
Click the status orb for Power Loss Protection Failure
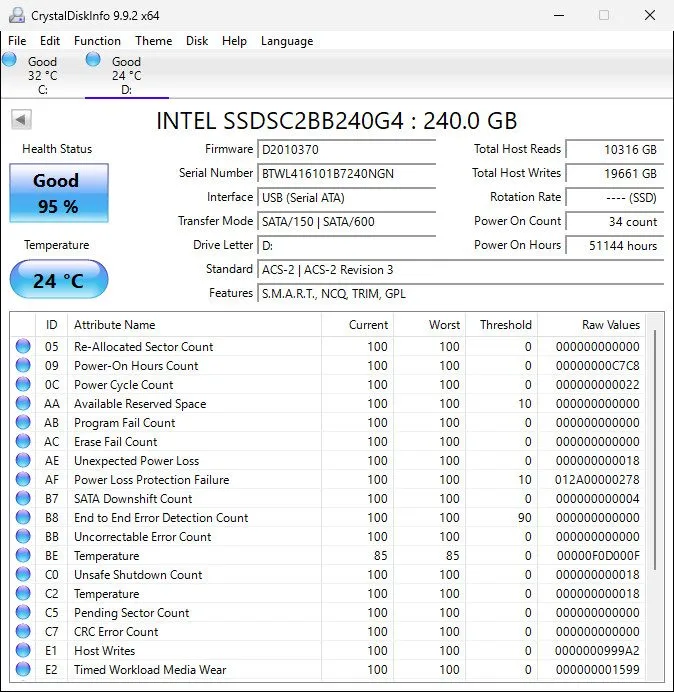[23, 479]
